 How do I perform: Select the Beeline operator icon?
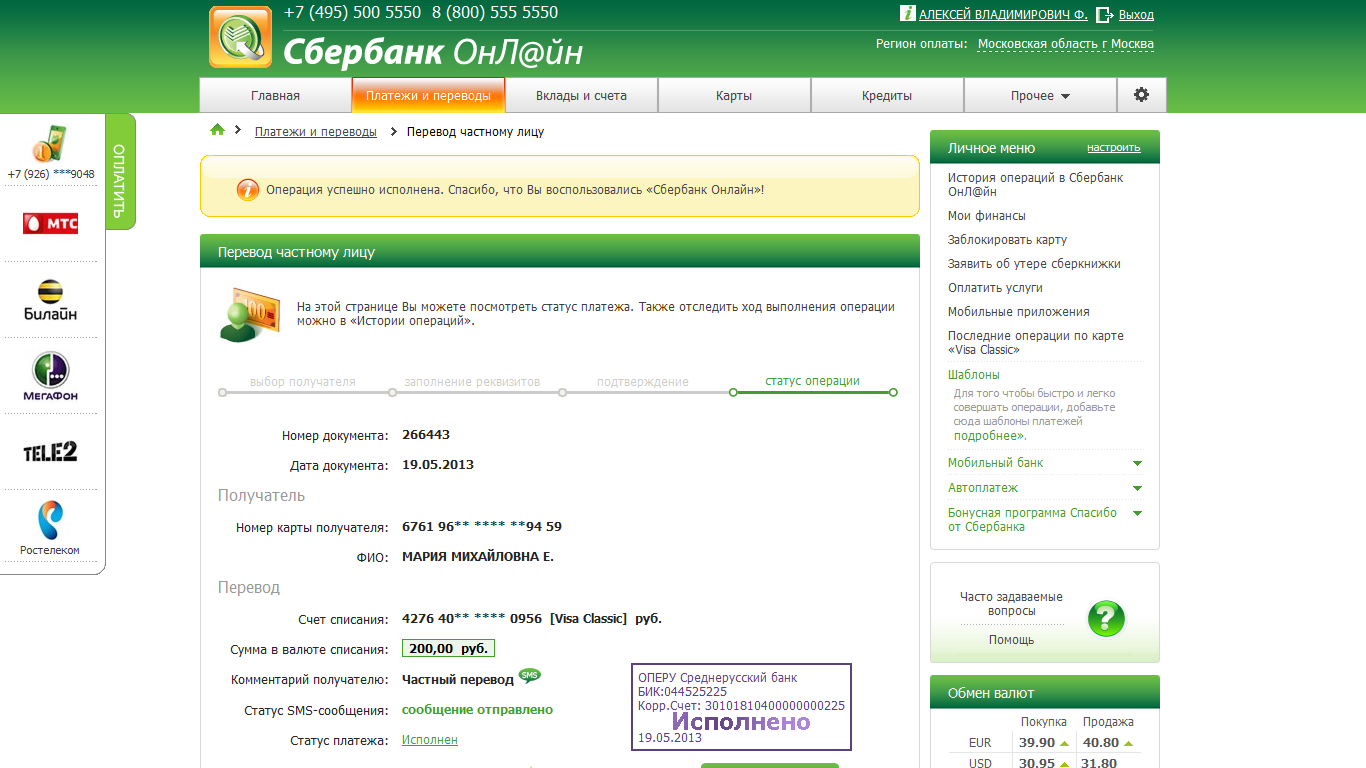50,300
